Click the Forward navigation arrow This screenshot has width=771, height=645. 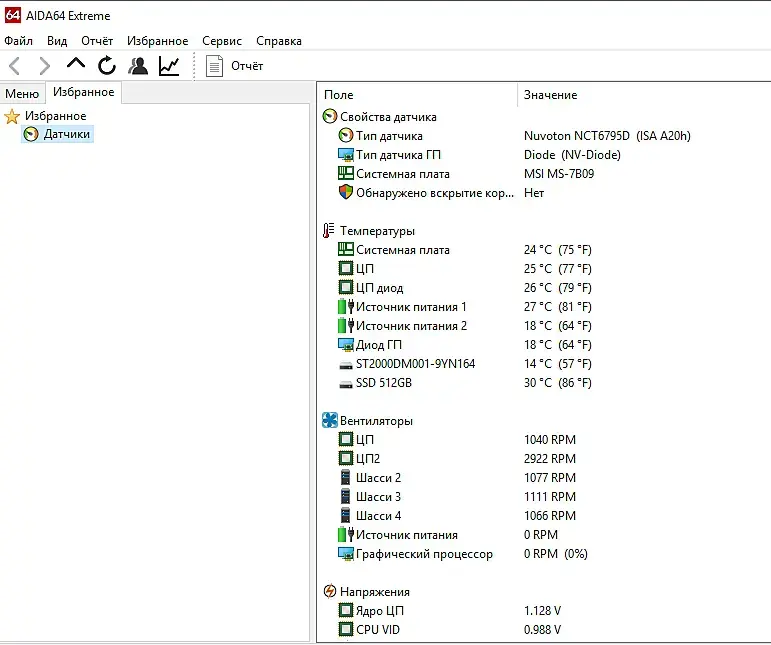pos(45,66)
